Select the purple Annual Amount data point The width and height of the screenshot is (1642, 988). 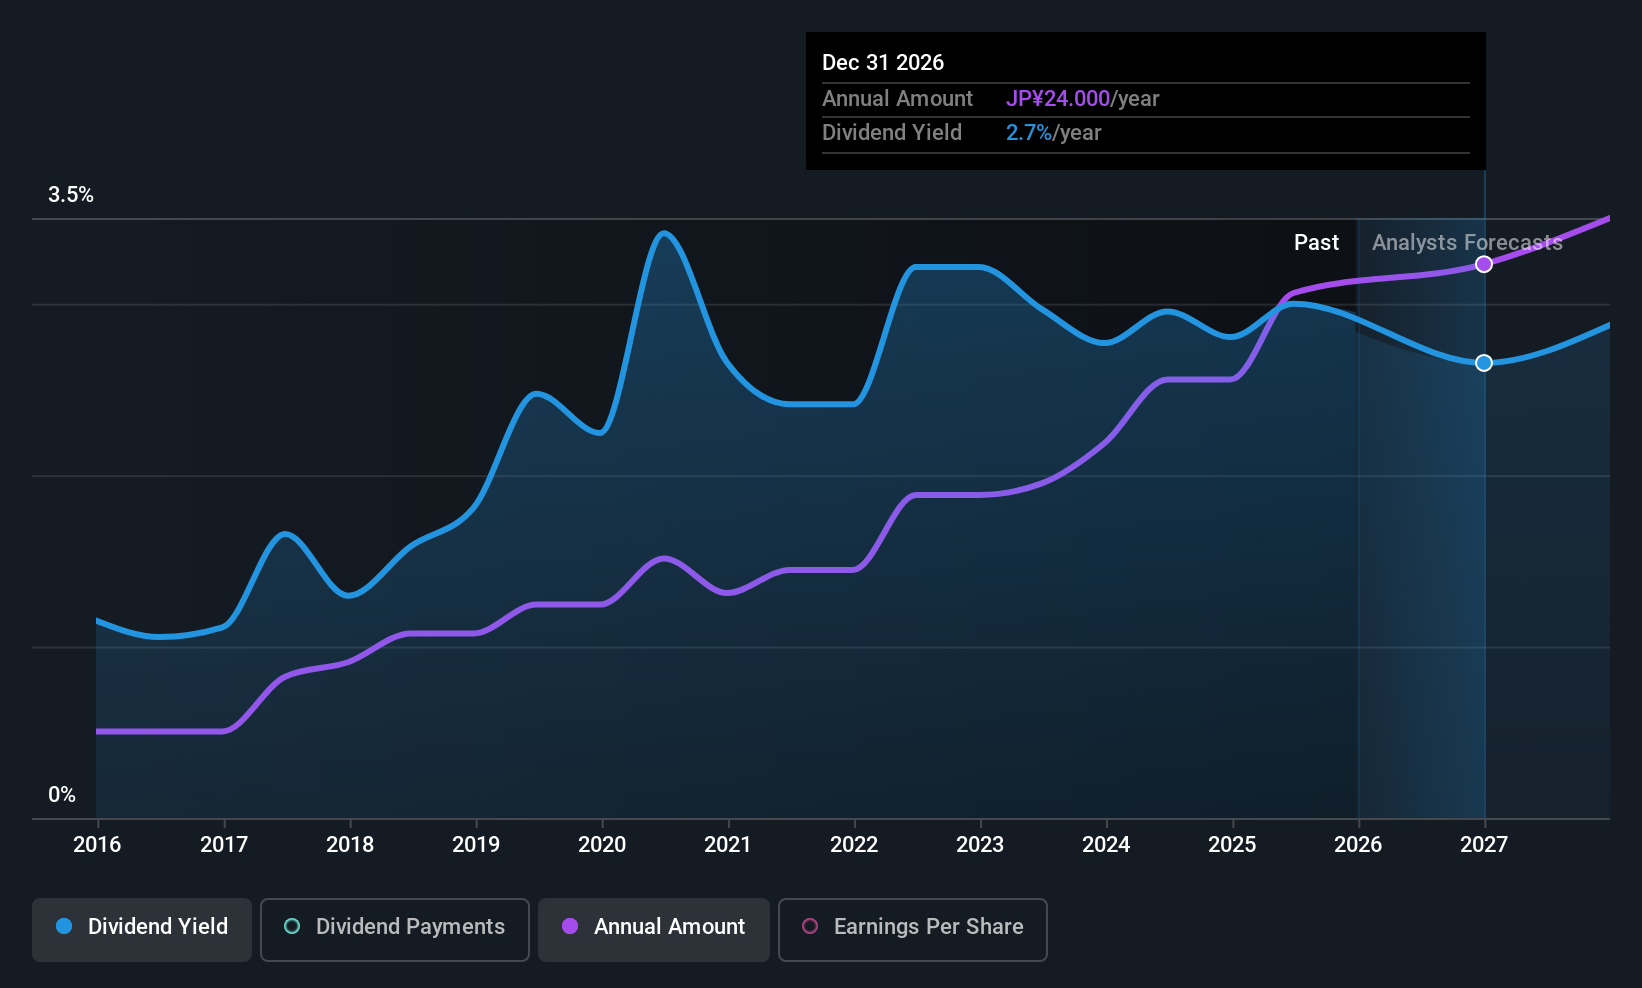point(1484,264)
